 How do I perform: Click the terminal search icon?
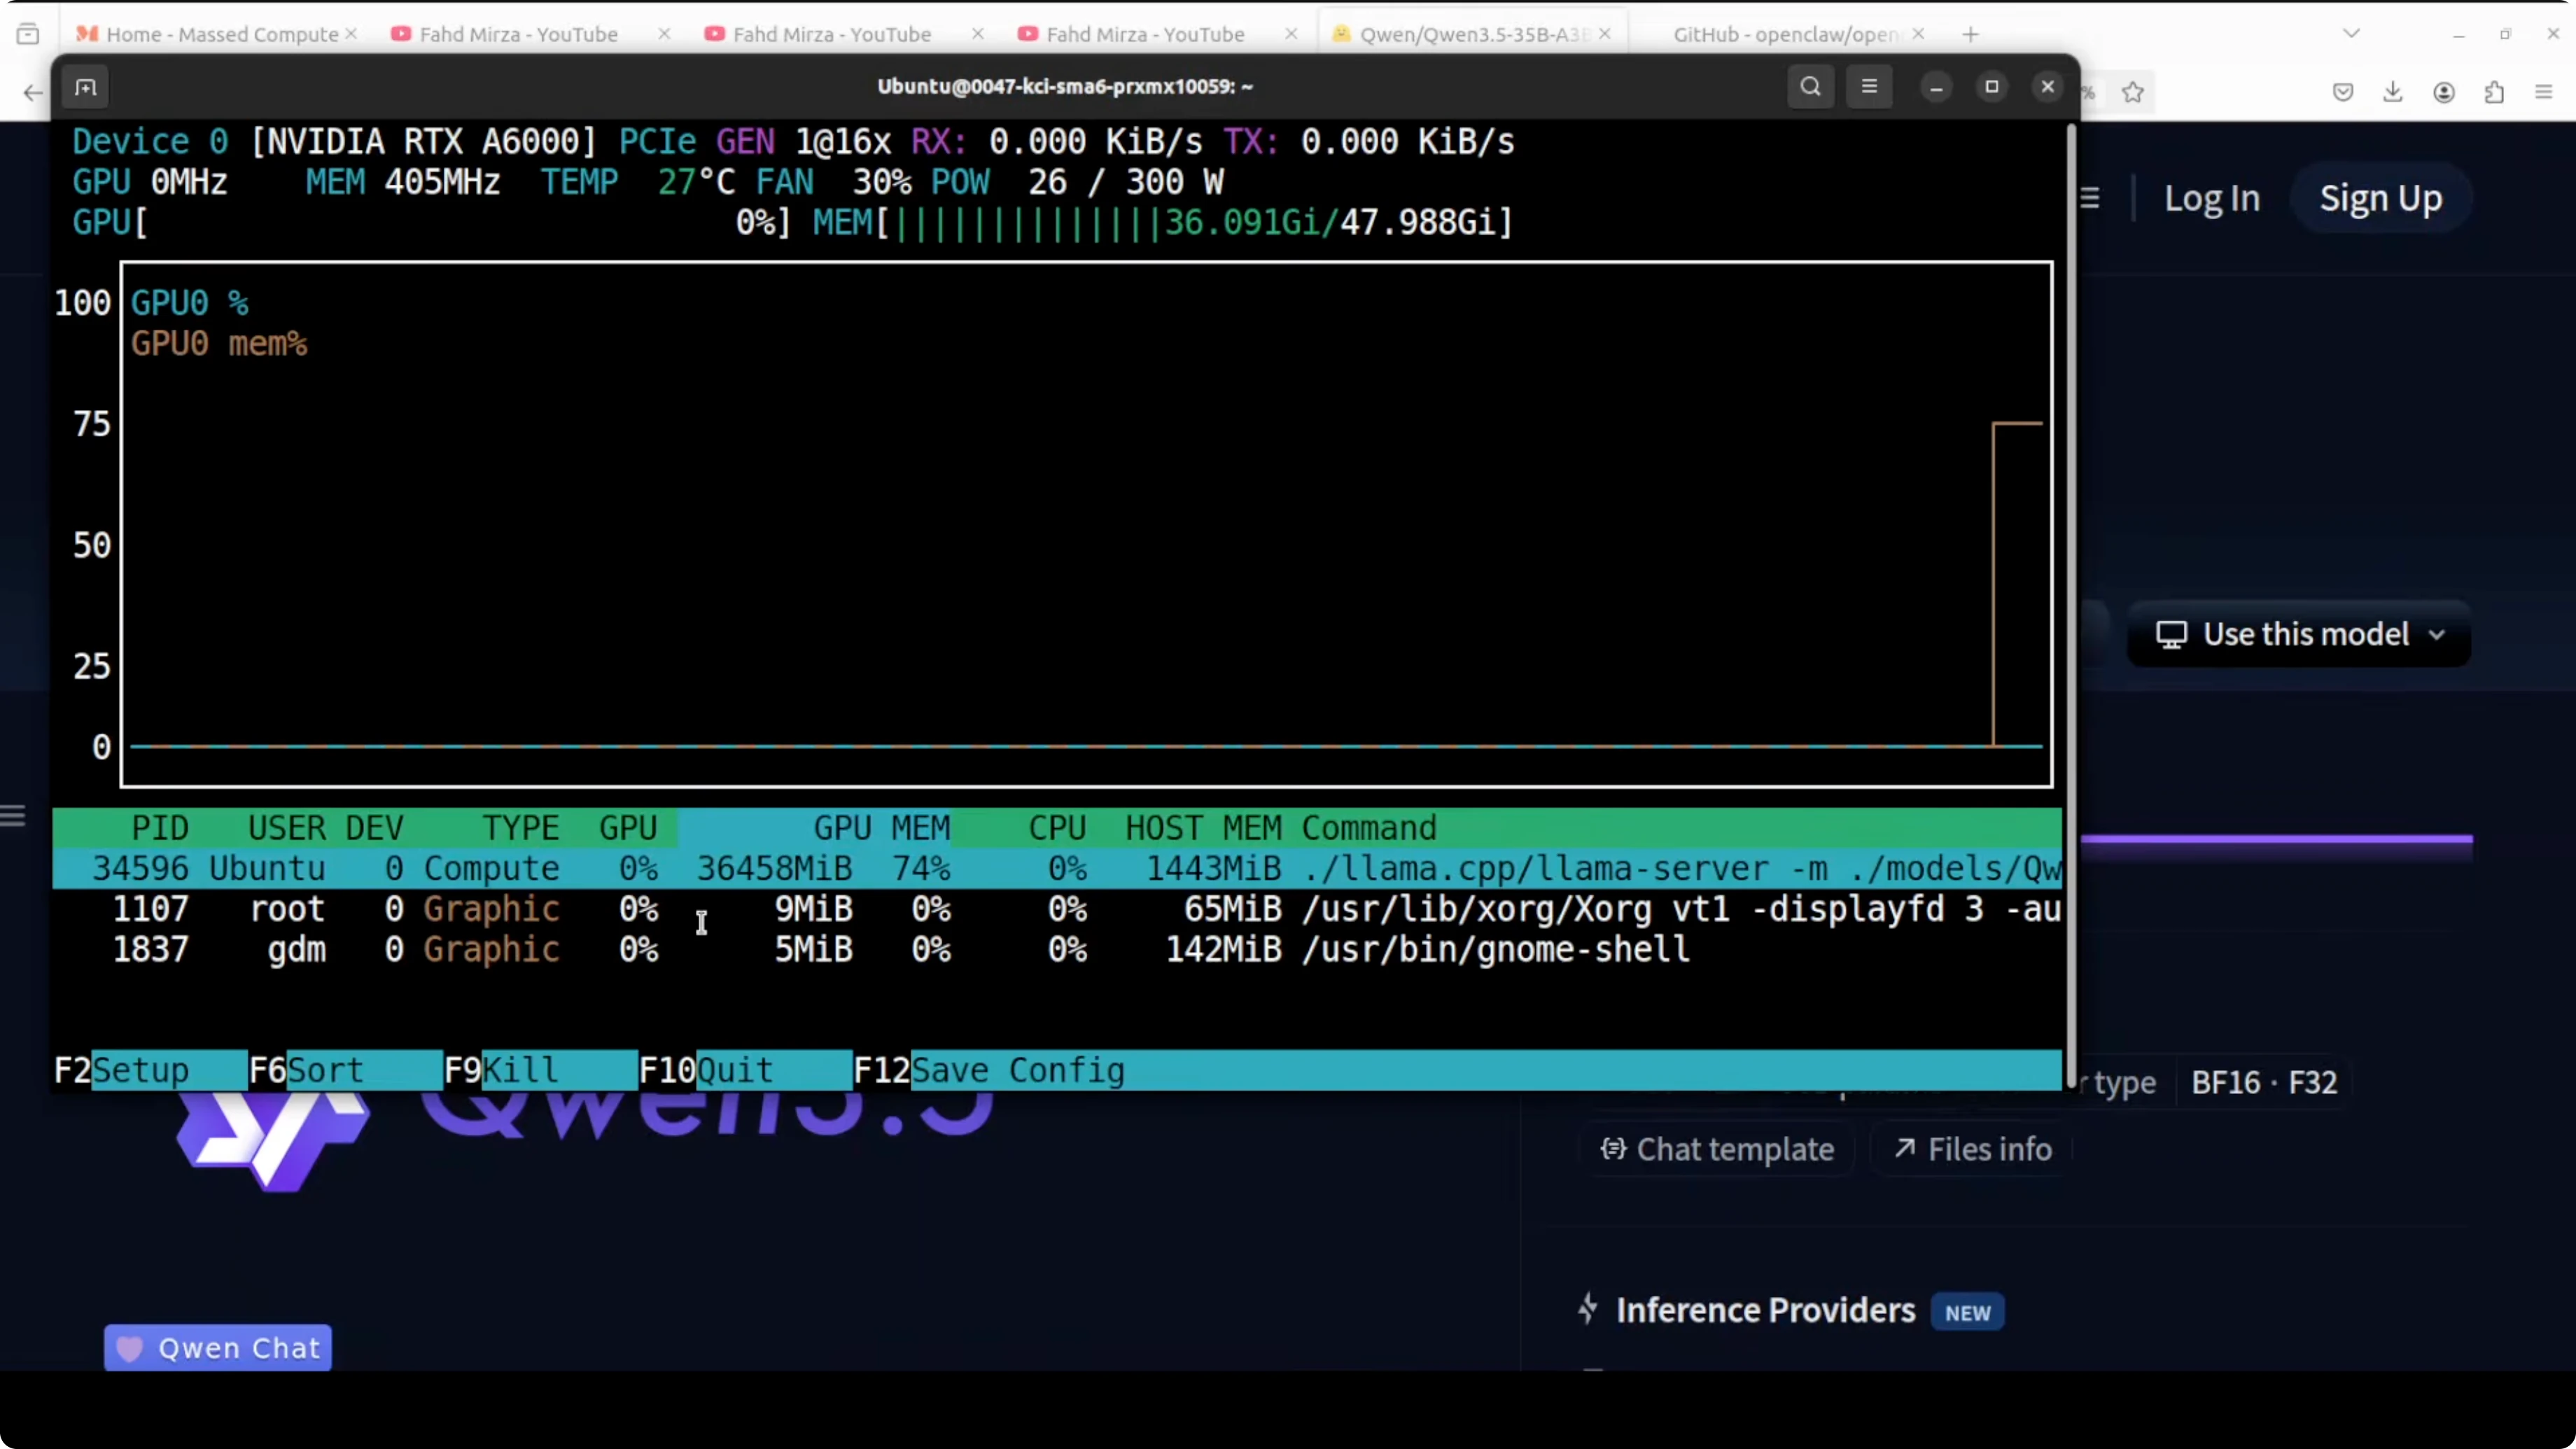click(x=1810, y=87)
